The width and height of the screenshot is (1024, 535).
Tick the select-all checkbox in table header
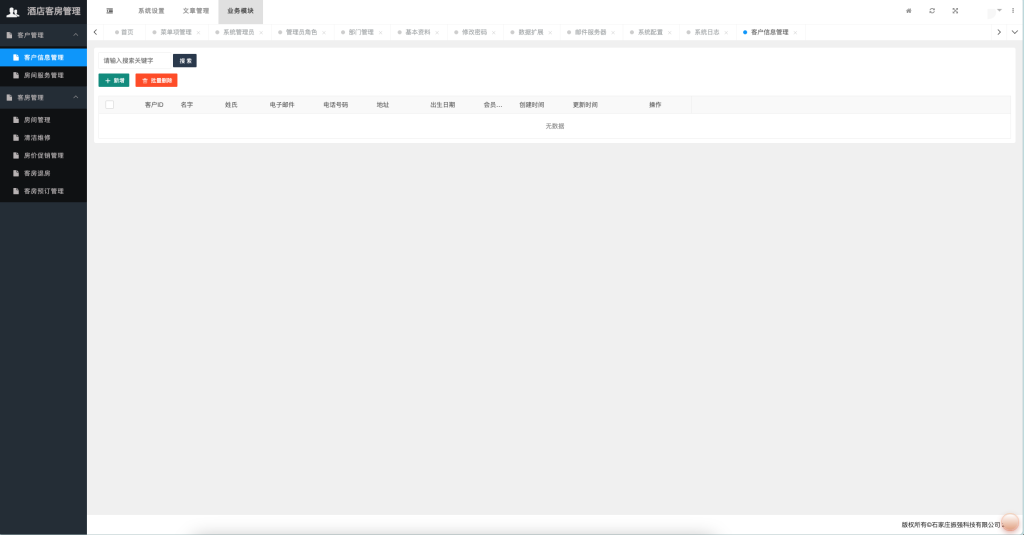pyautogui.click(x=110, y=104)
